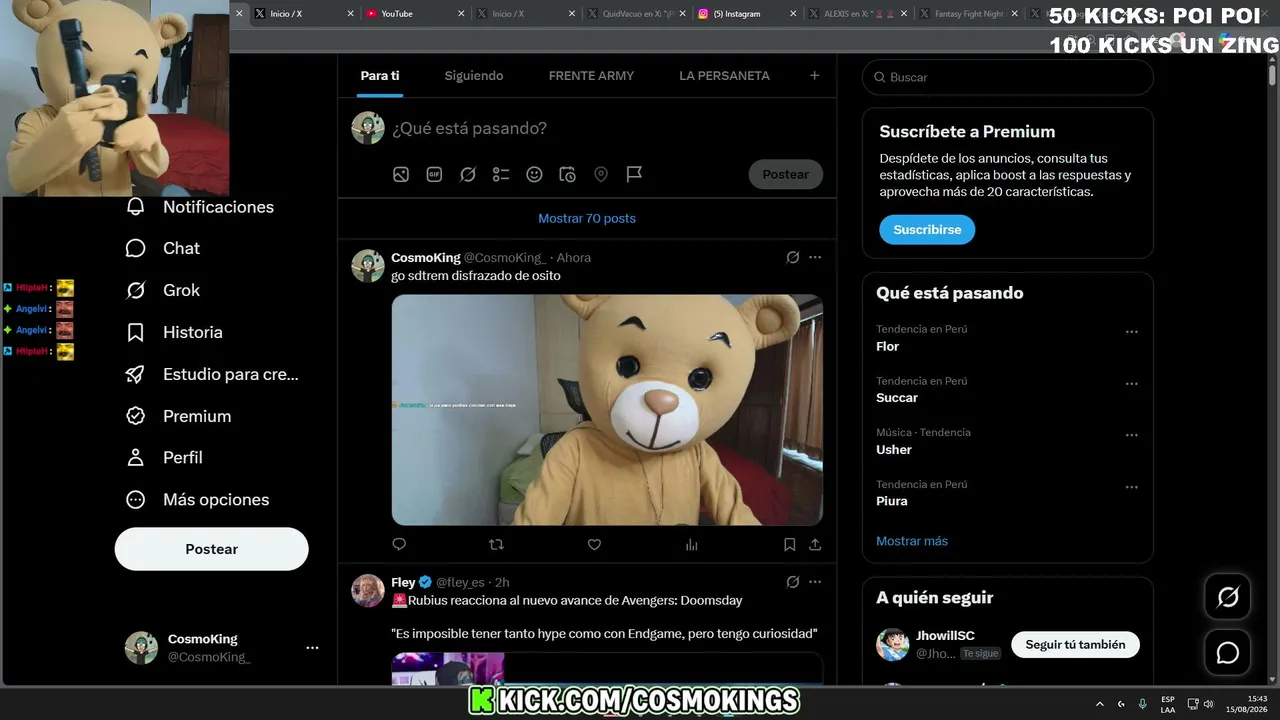The width and height of the screenshot is (1280, 720).
Task: Open Notificaciones from the sidebar bell icon
Action: [136, 207]
